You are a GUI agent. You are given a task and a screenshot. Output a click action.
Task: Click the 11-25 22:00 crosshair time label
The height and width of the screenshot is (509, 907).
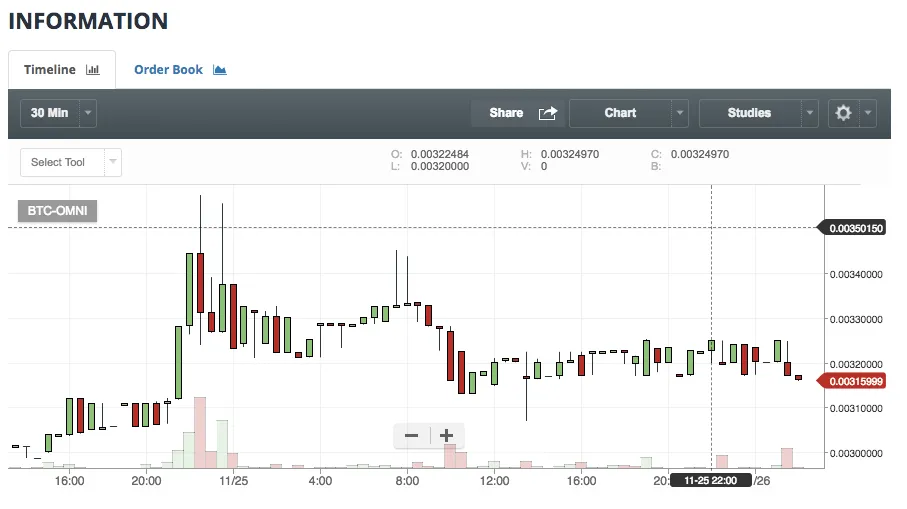coord(710,481)
